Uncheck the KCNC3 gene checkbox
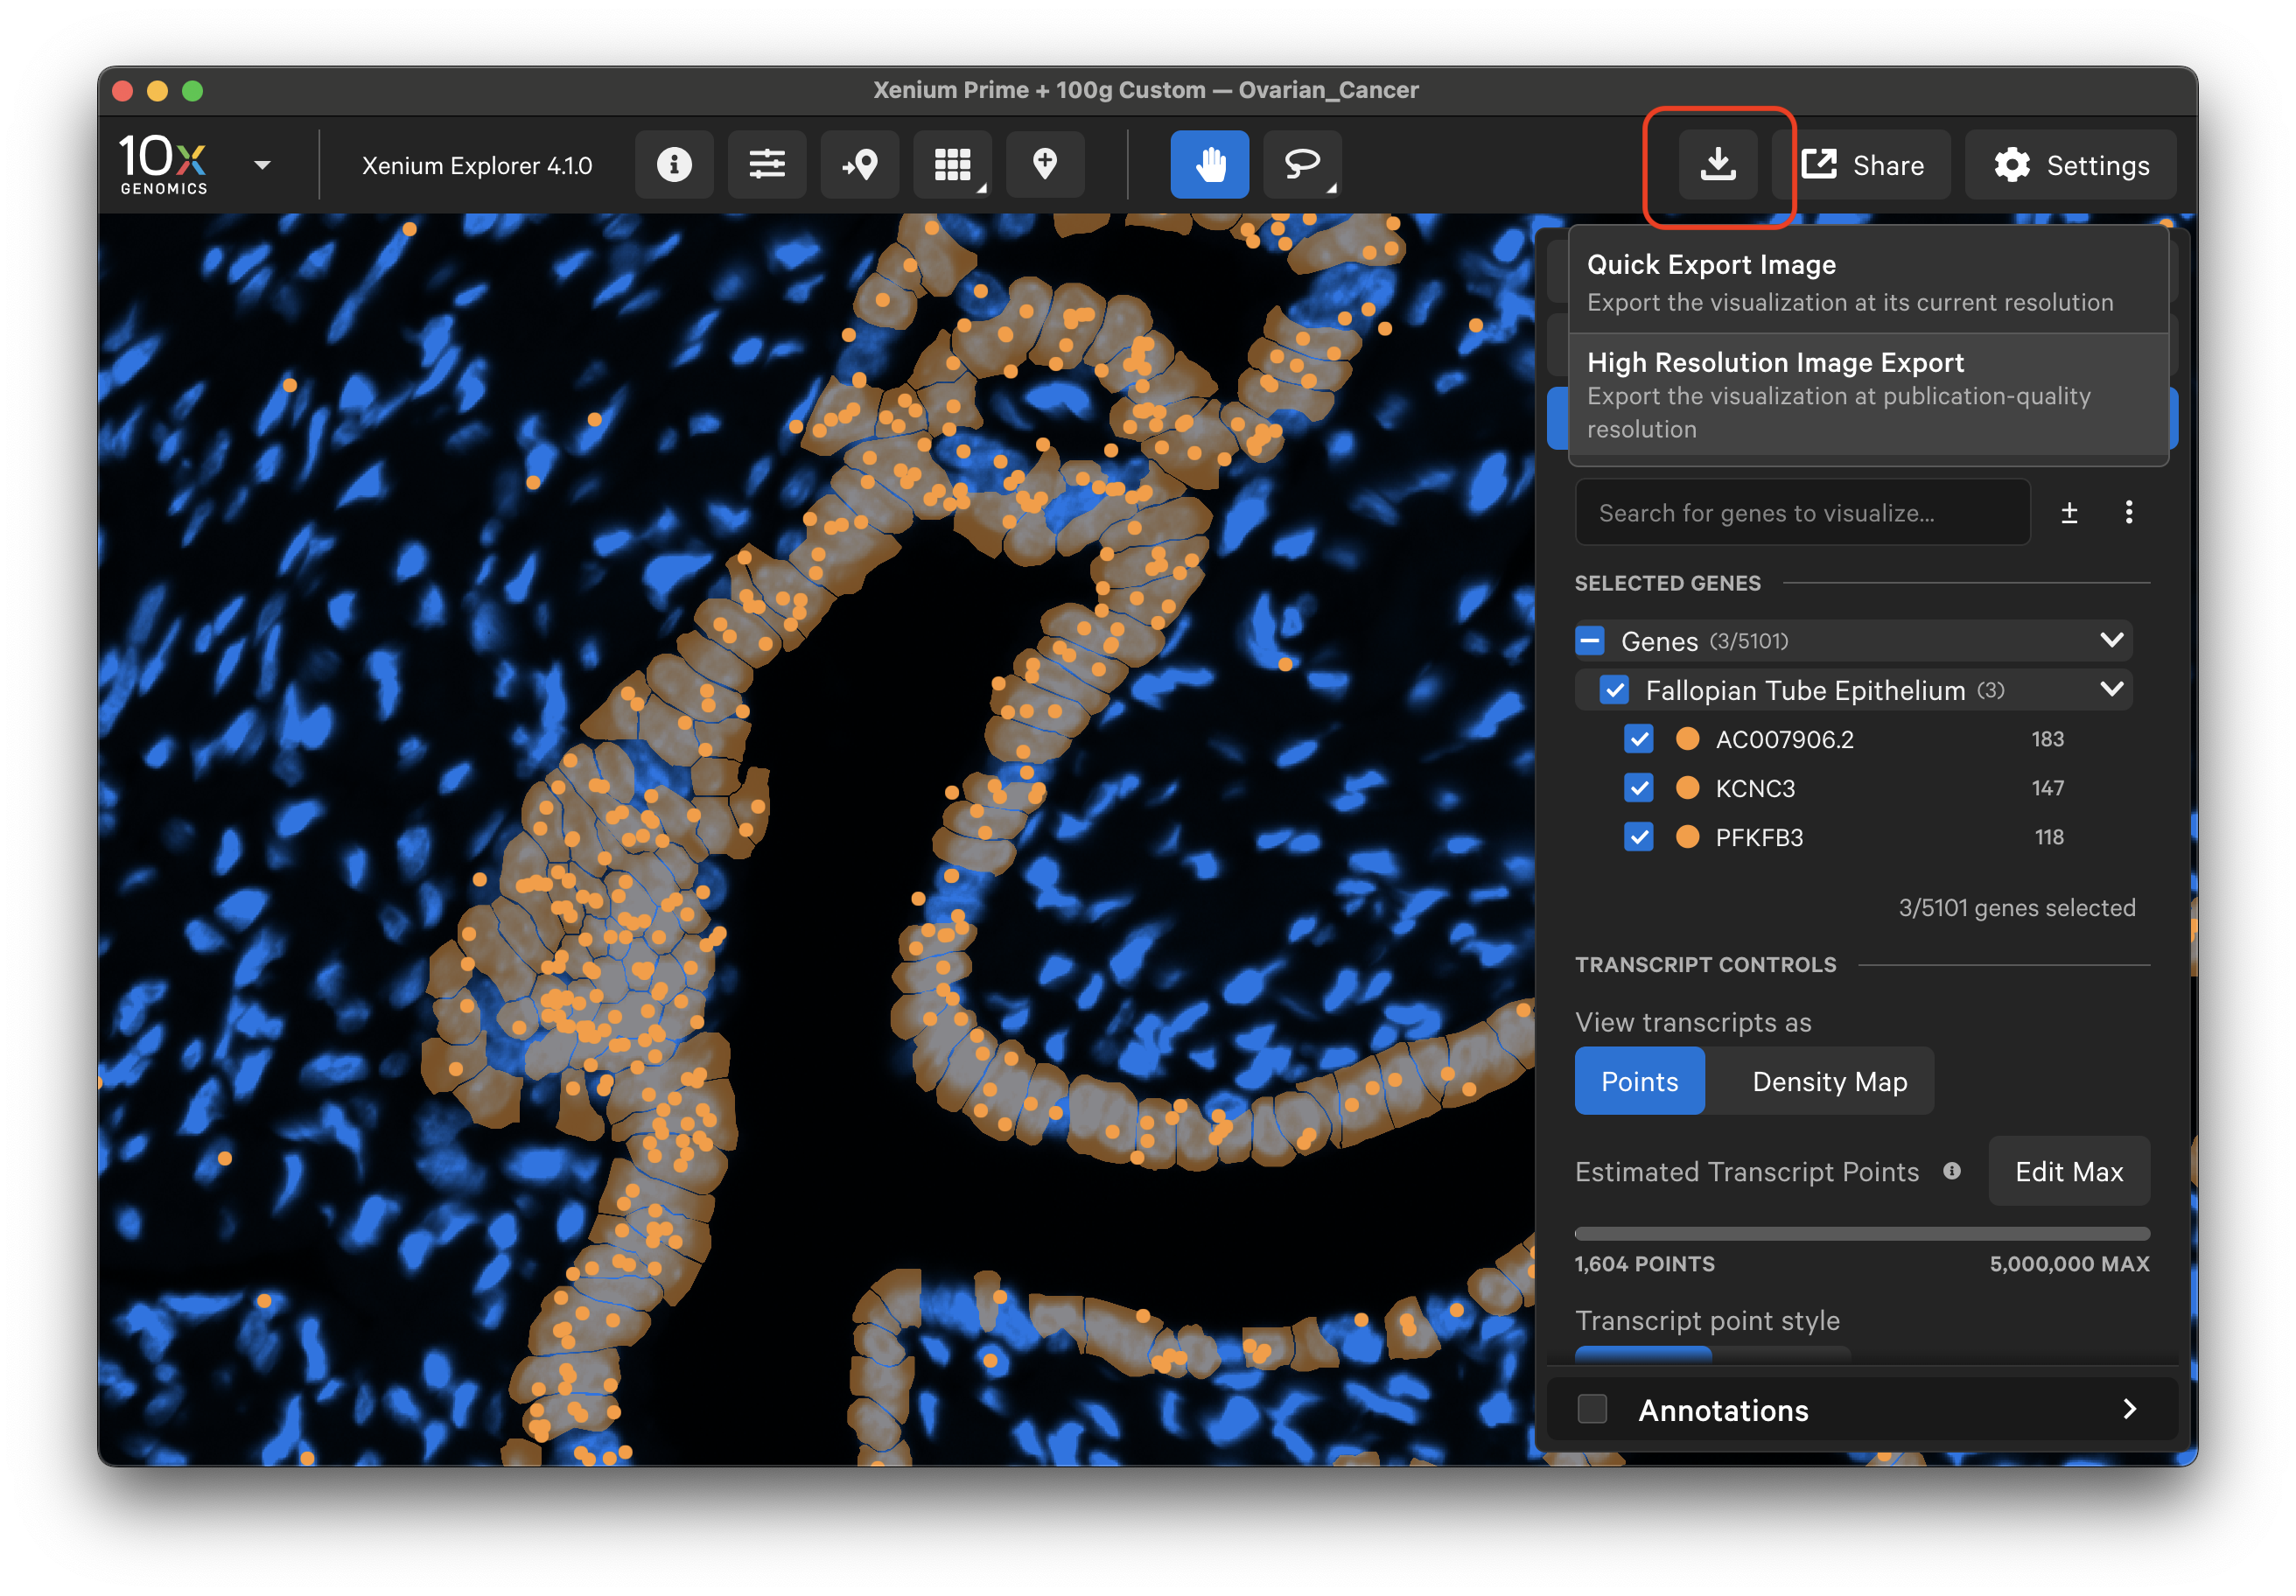This screenshot has width=2296, height=1596. tap(1638, 788)
